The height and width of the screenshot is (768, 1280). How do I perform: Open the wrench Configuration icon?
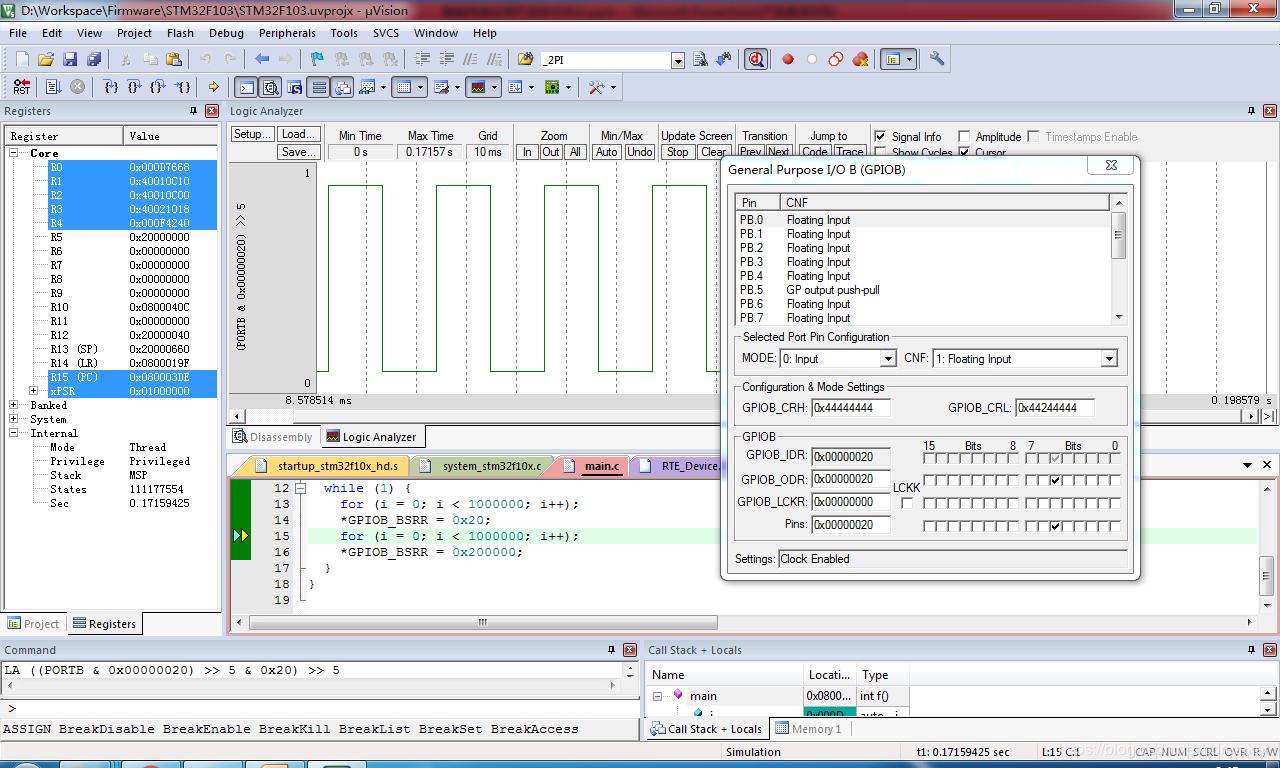(x=937, y=60)
